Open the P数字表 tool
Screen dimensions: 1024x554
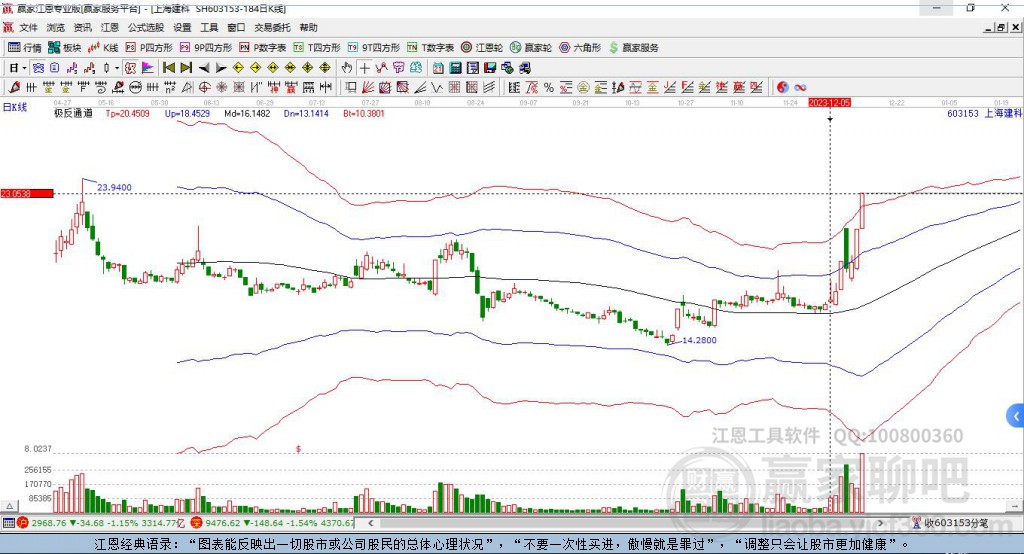[x=263, y=48]
